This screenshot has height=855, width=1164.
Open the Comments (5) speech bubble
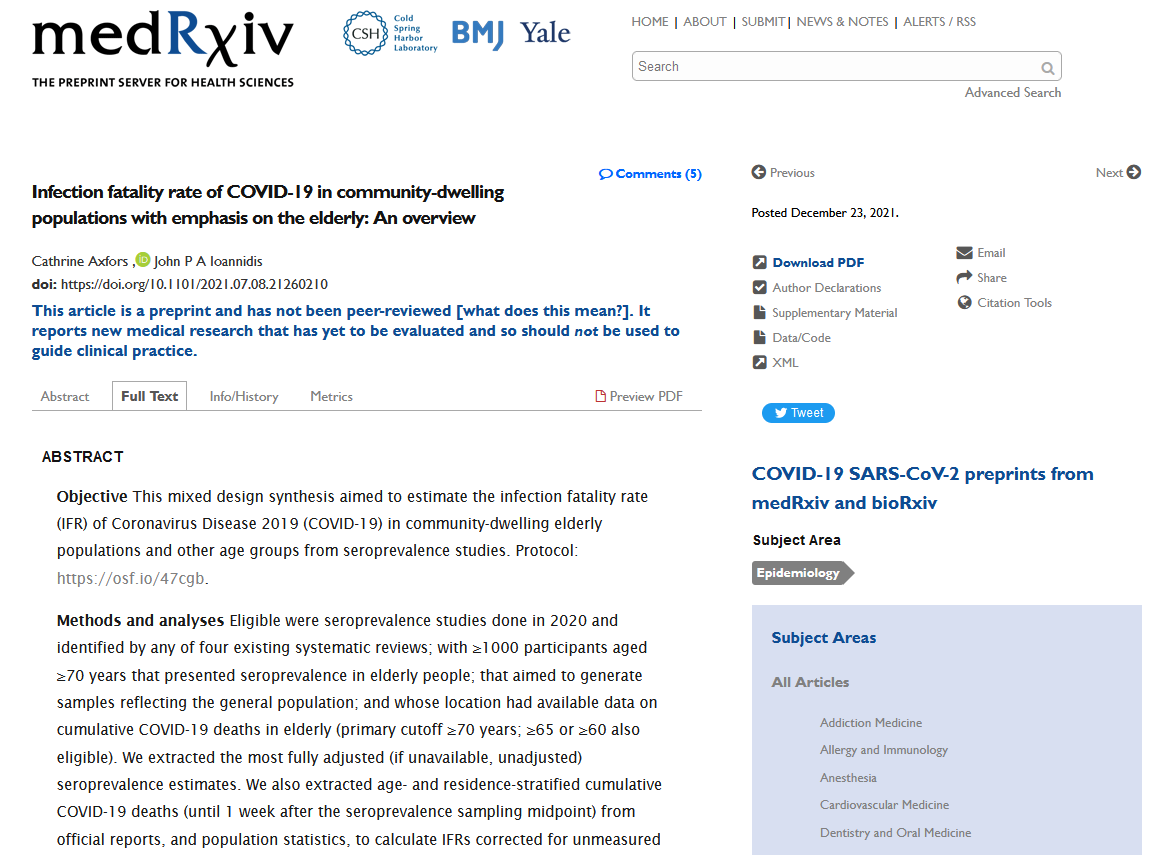[x=605, y=174]
